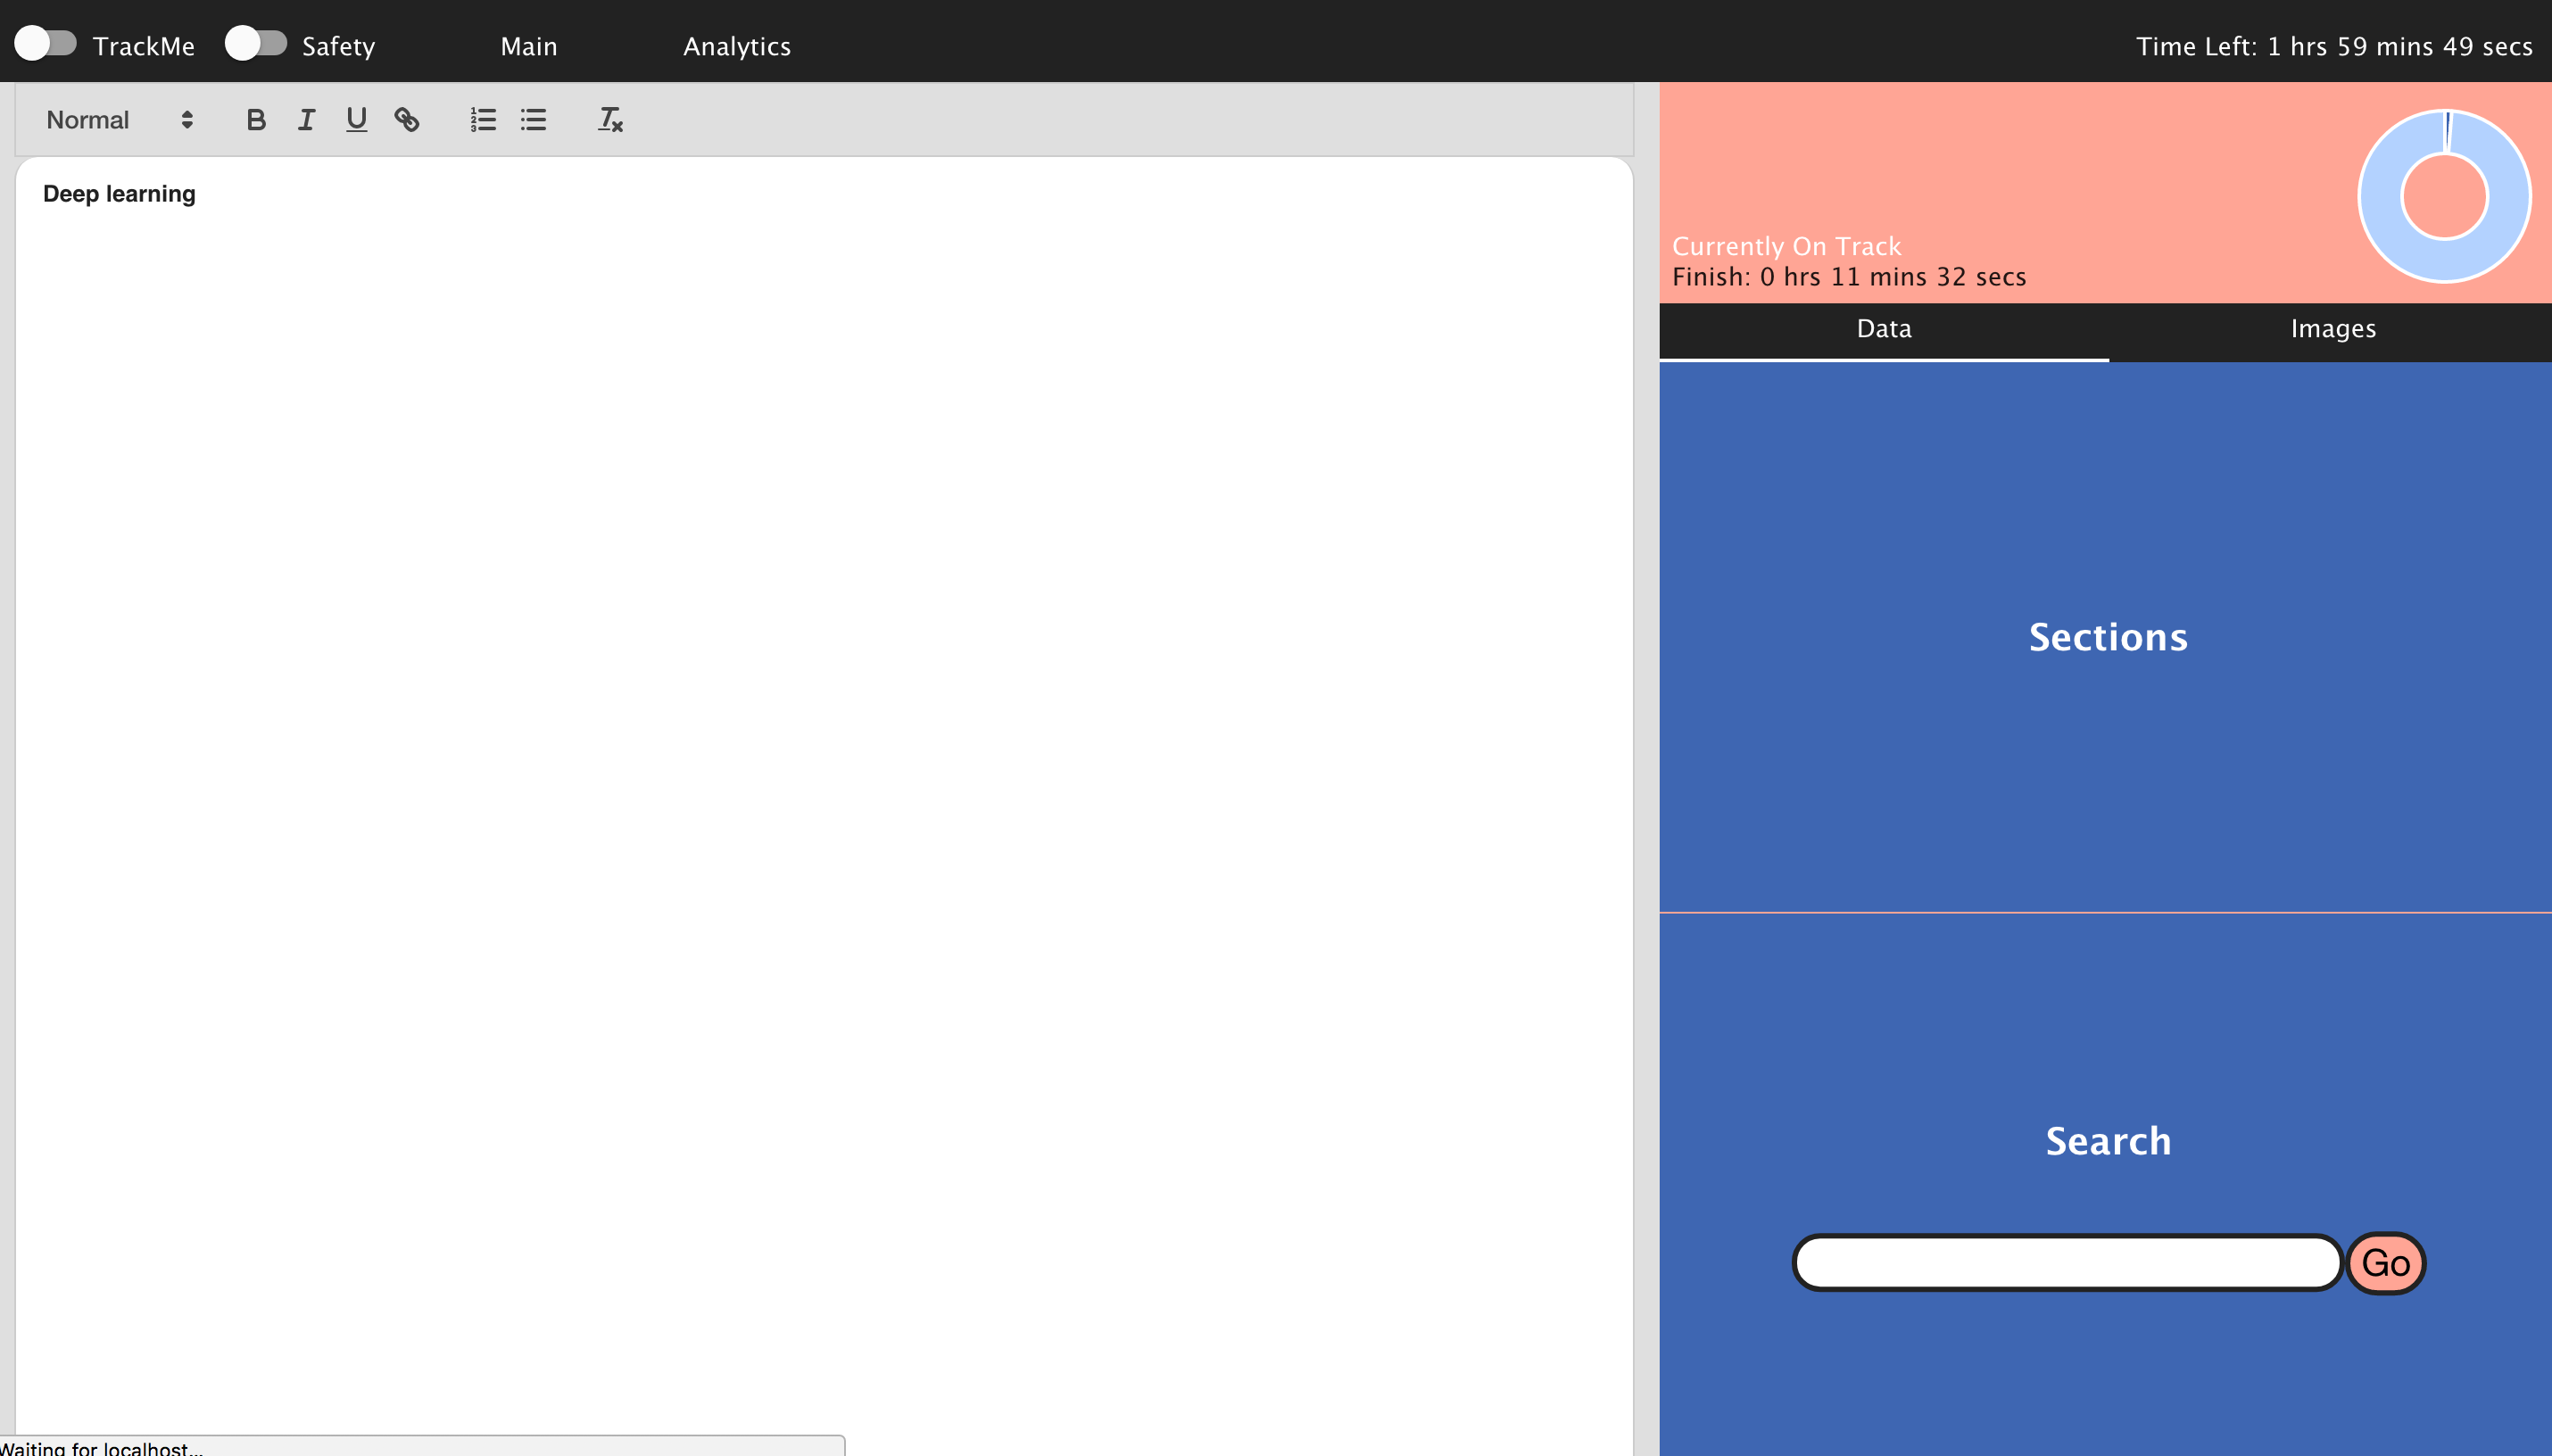
Task: Start a bulleted list
Action: coord(533,120)
